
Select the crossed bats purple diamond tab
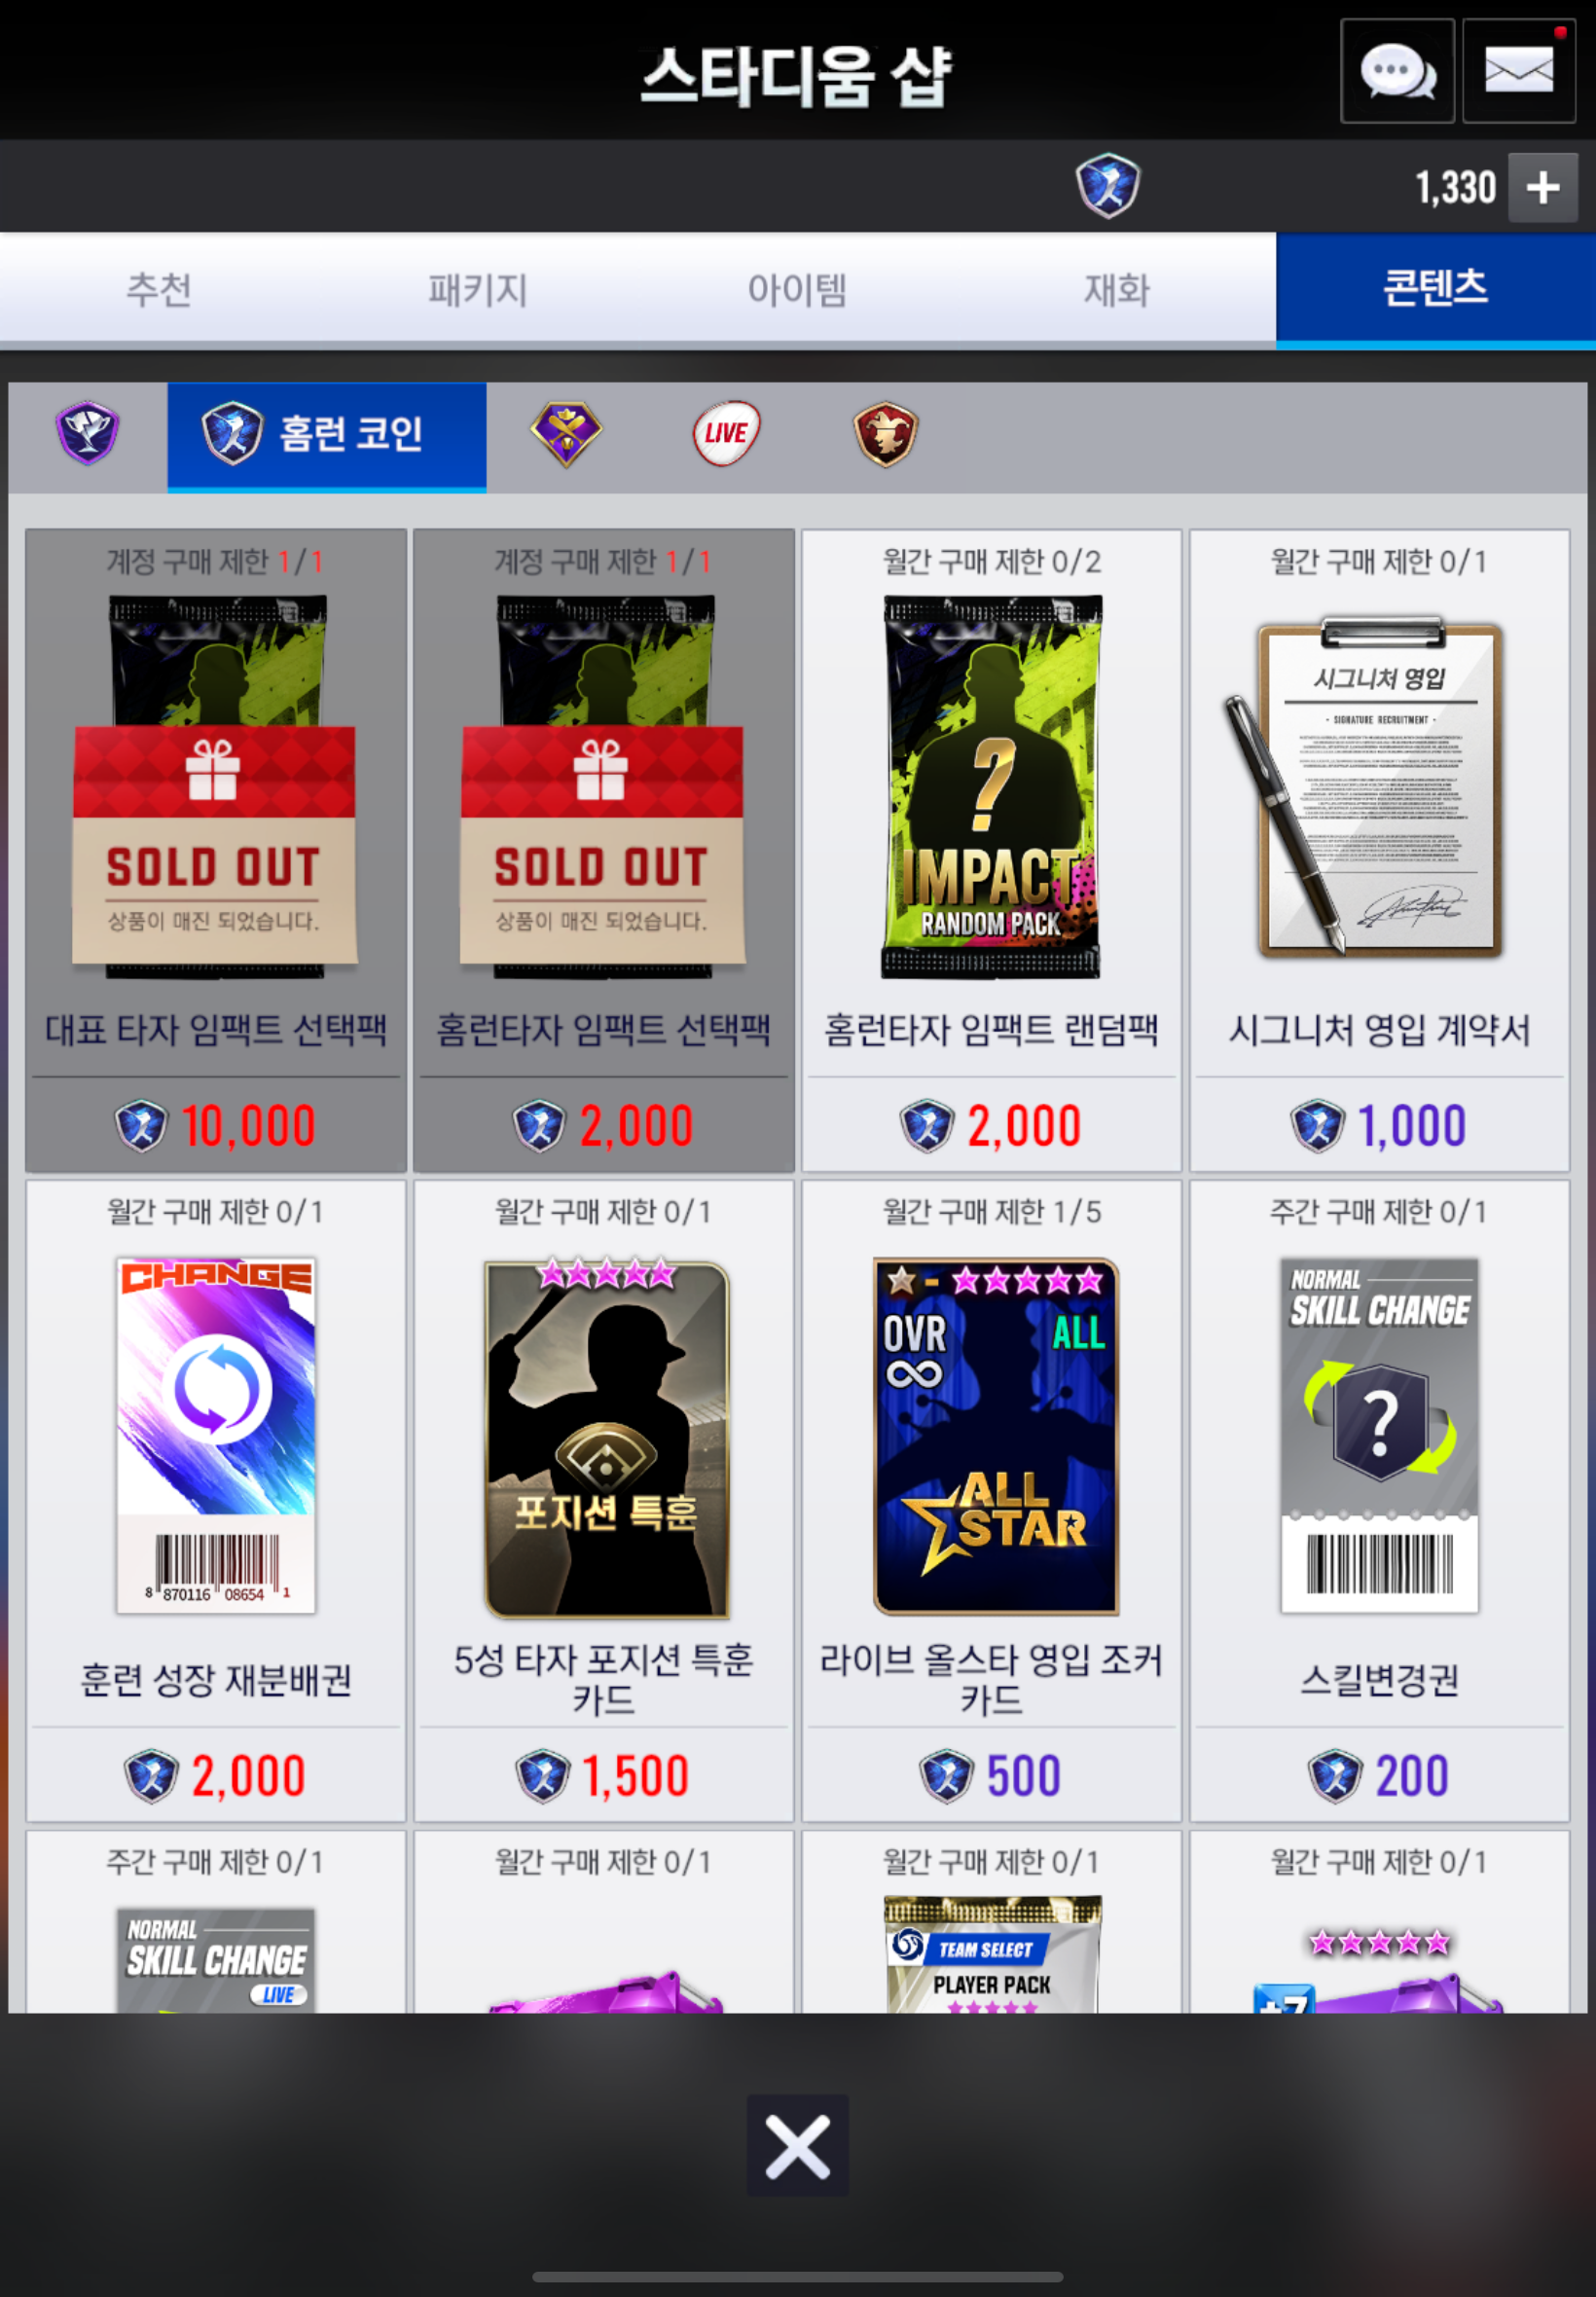(x=566, y=434)
